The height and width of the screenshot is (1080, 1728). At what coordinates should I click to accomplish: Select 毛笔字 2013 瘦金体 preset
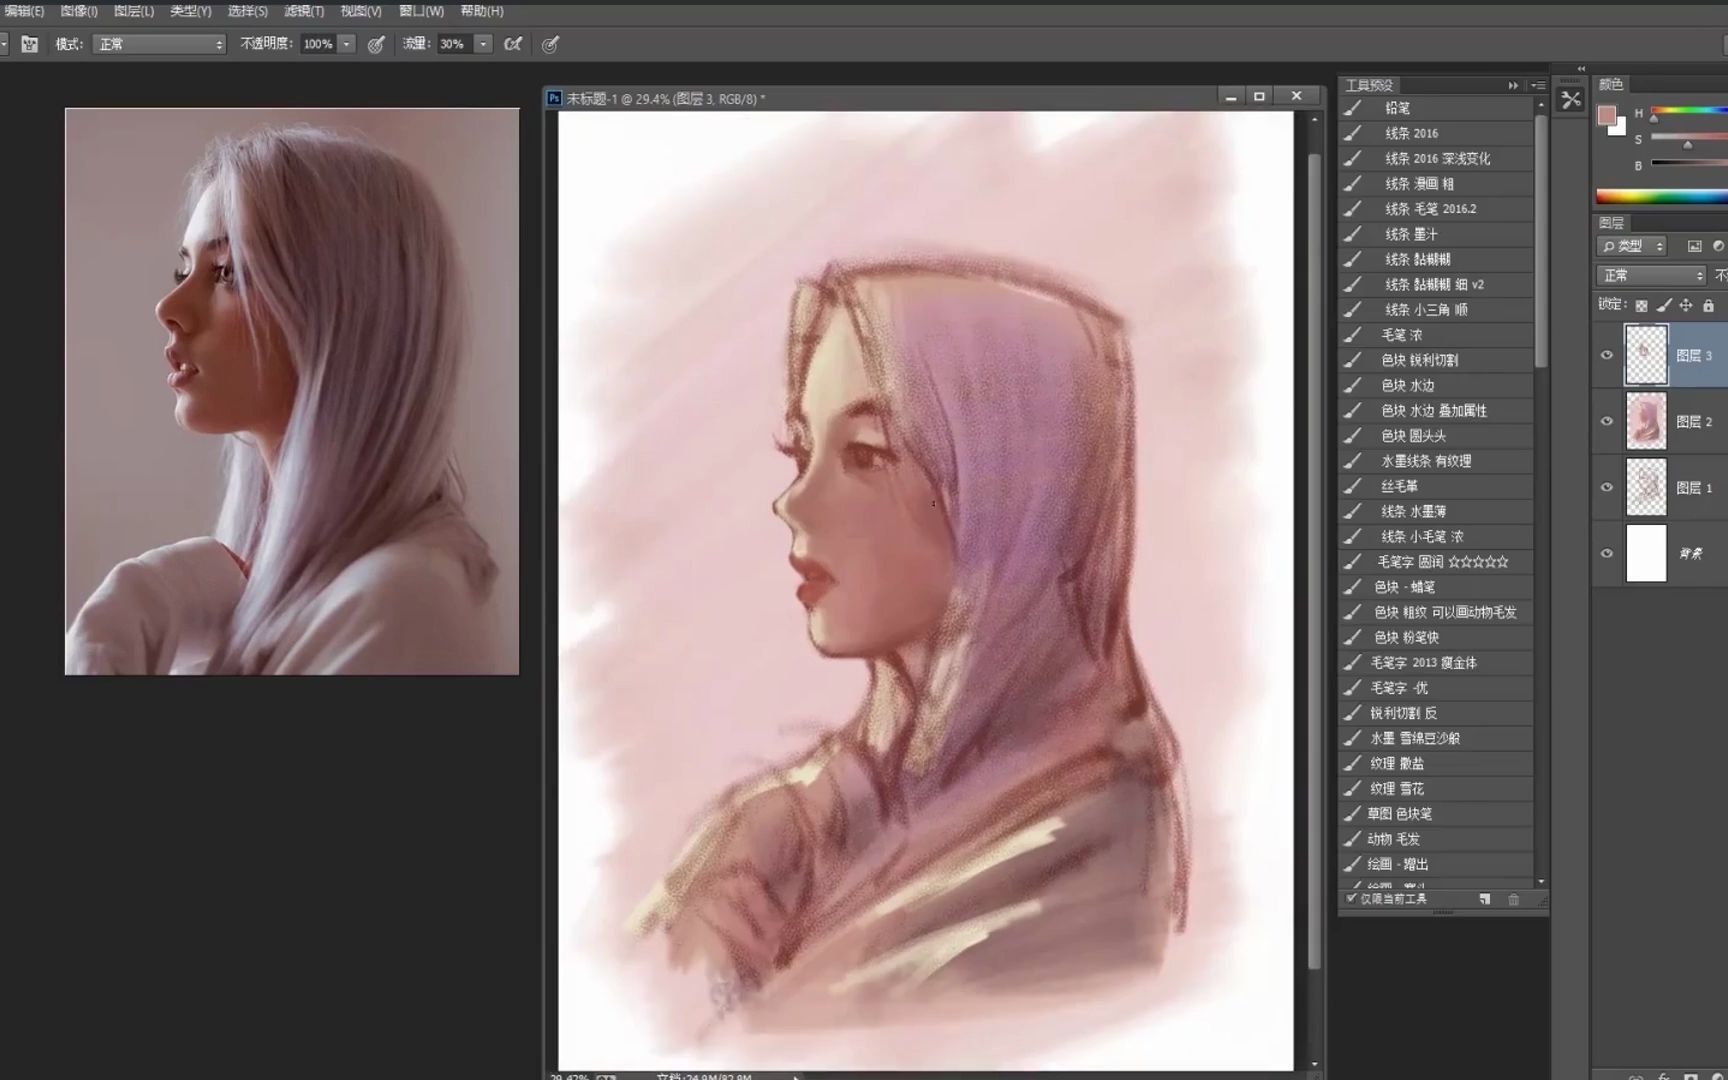click(1436, 662)
